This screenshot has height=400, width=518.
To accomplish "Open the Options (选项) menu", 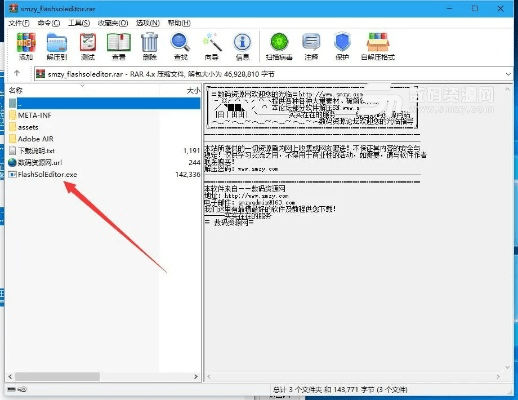I will click(x=148, y=23).
